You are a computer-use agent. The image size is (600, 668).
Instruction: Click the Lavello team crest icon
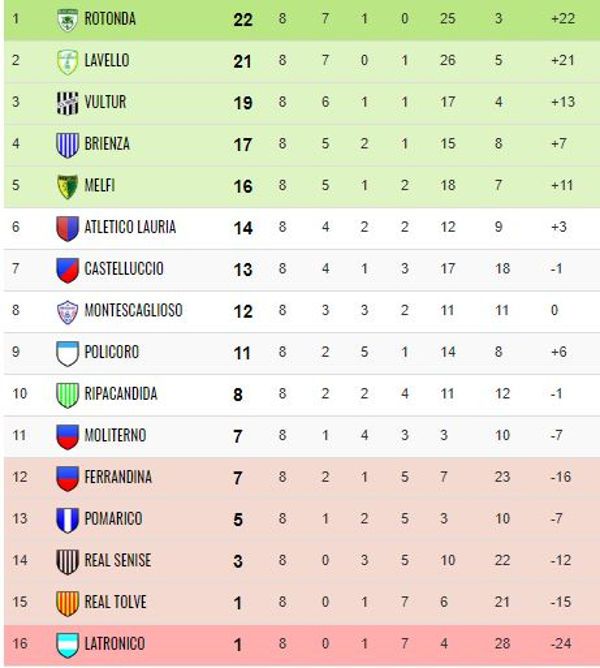pos(67,61)
